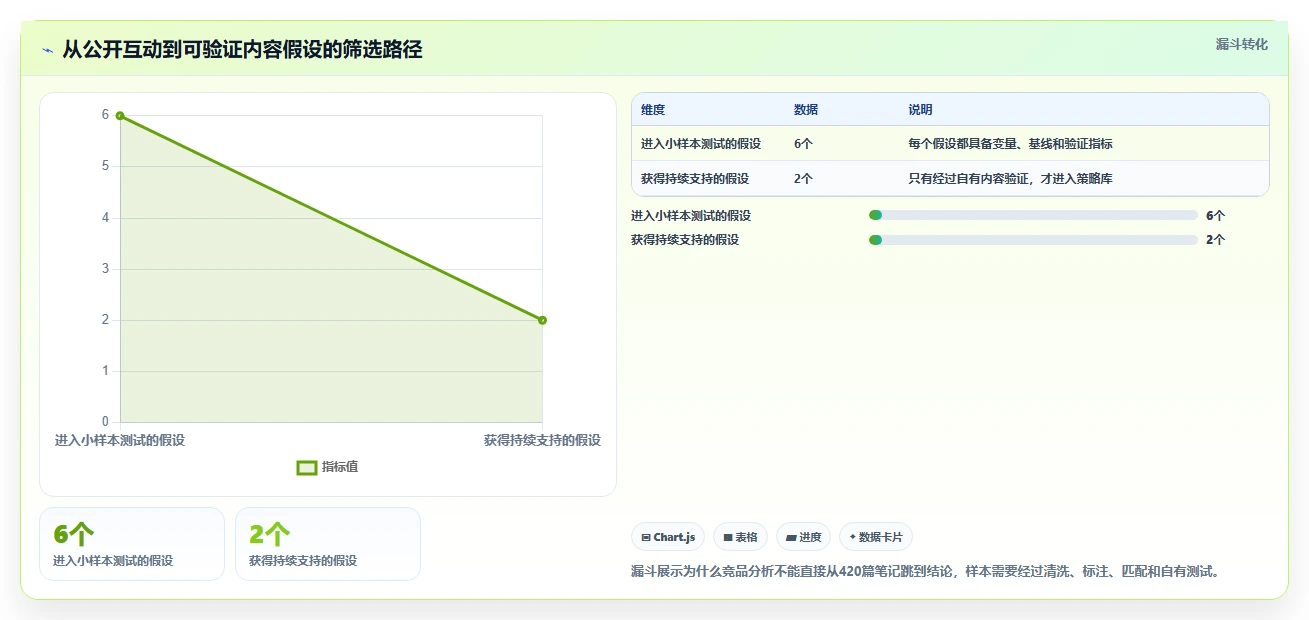Click the 说明 column header
This screenshot has width=1309, height=620.
point(920,110)
